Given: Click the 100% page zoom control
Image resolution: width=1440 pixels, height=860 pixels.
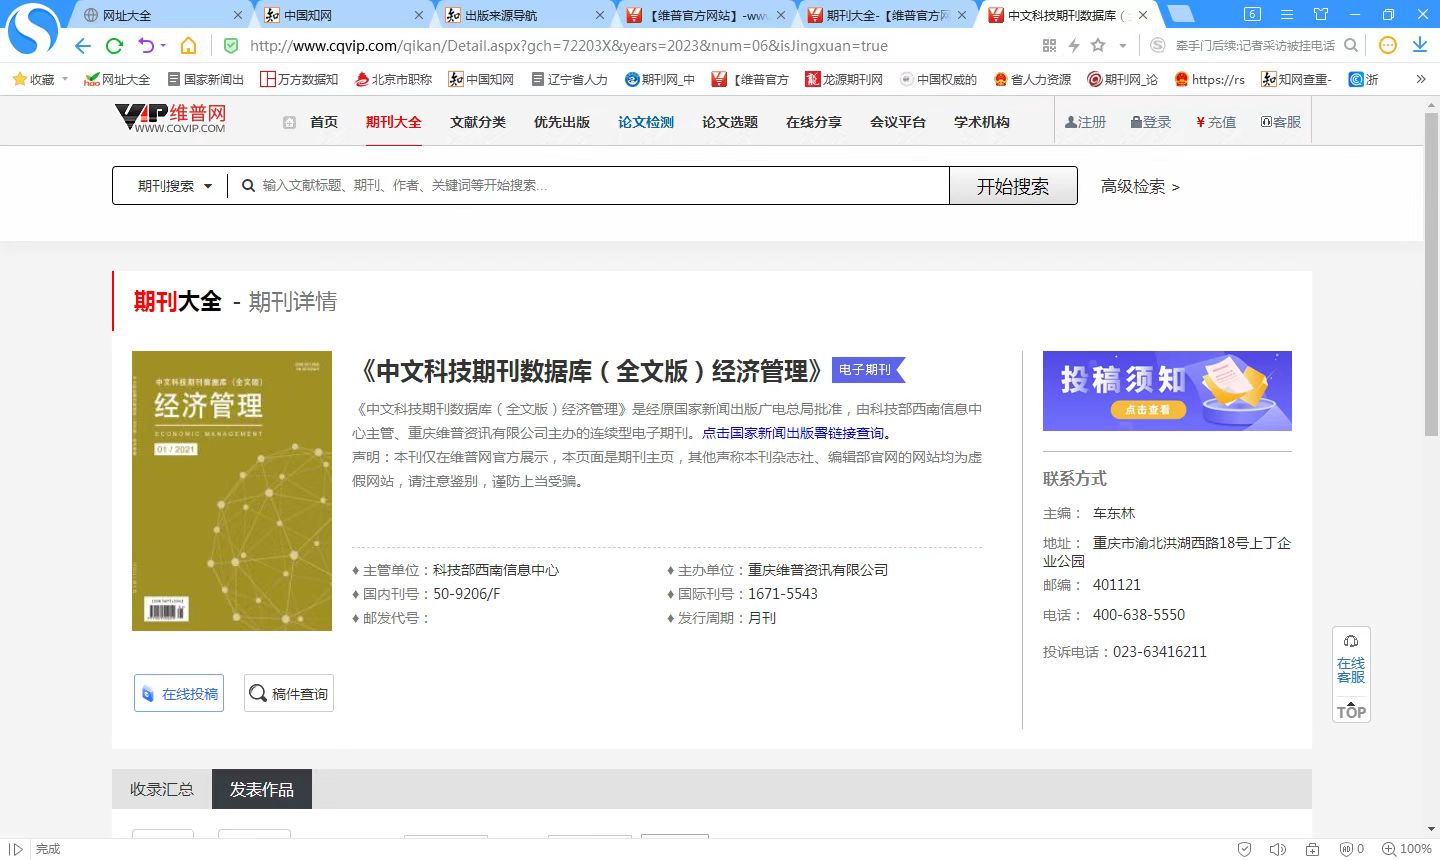Looking at the screenshot, I should (x=1407, y=849).
